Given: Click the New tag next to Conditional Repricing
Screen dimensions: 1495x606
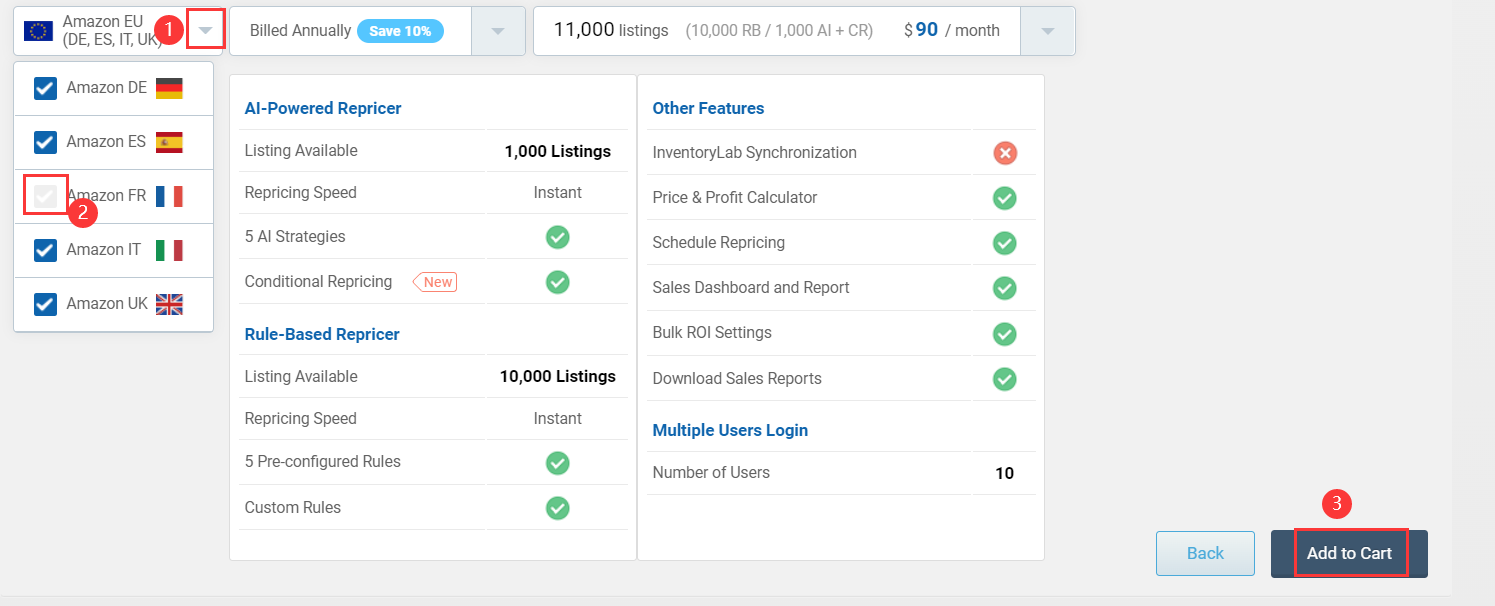Looking at the screenshot, I should (435, 282).
